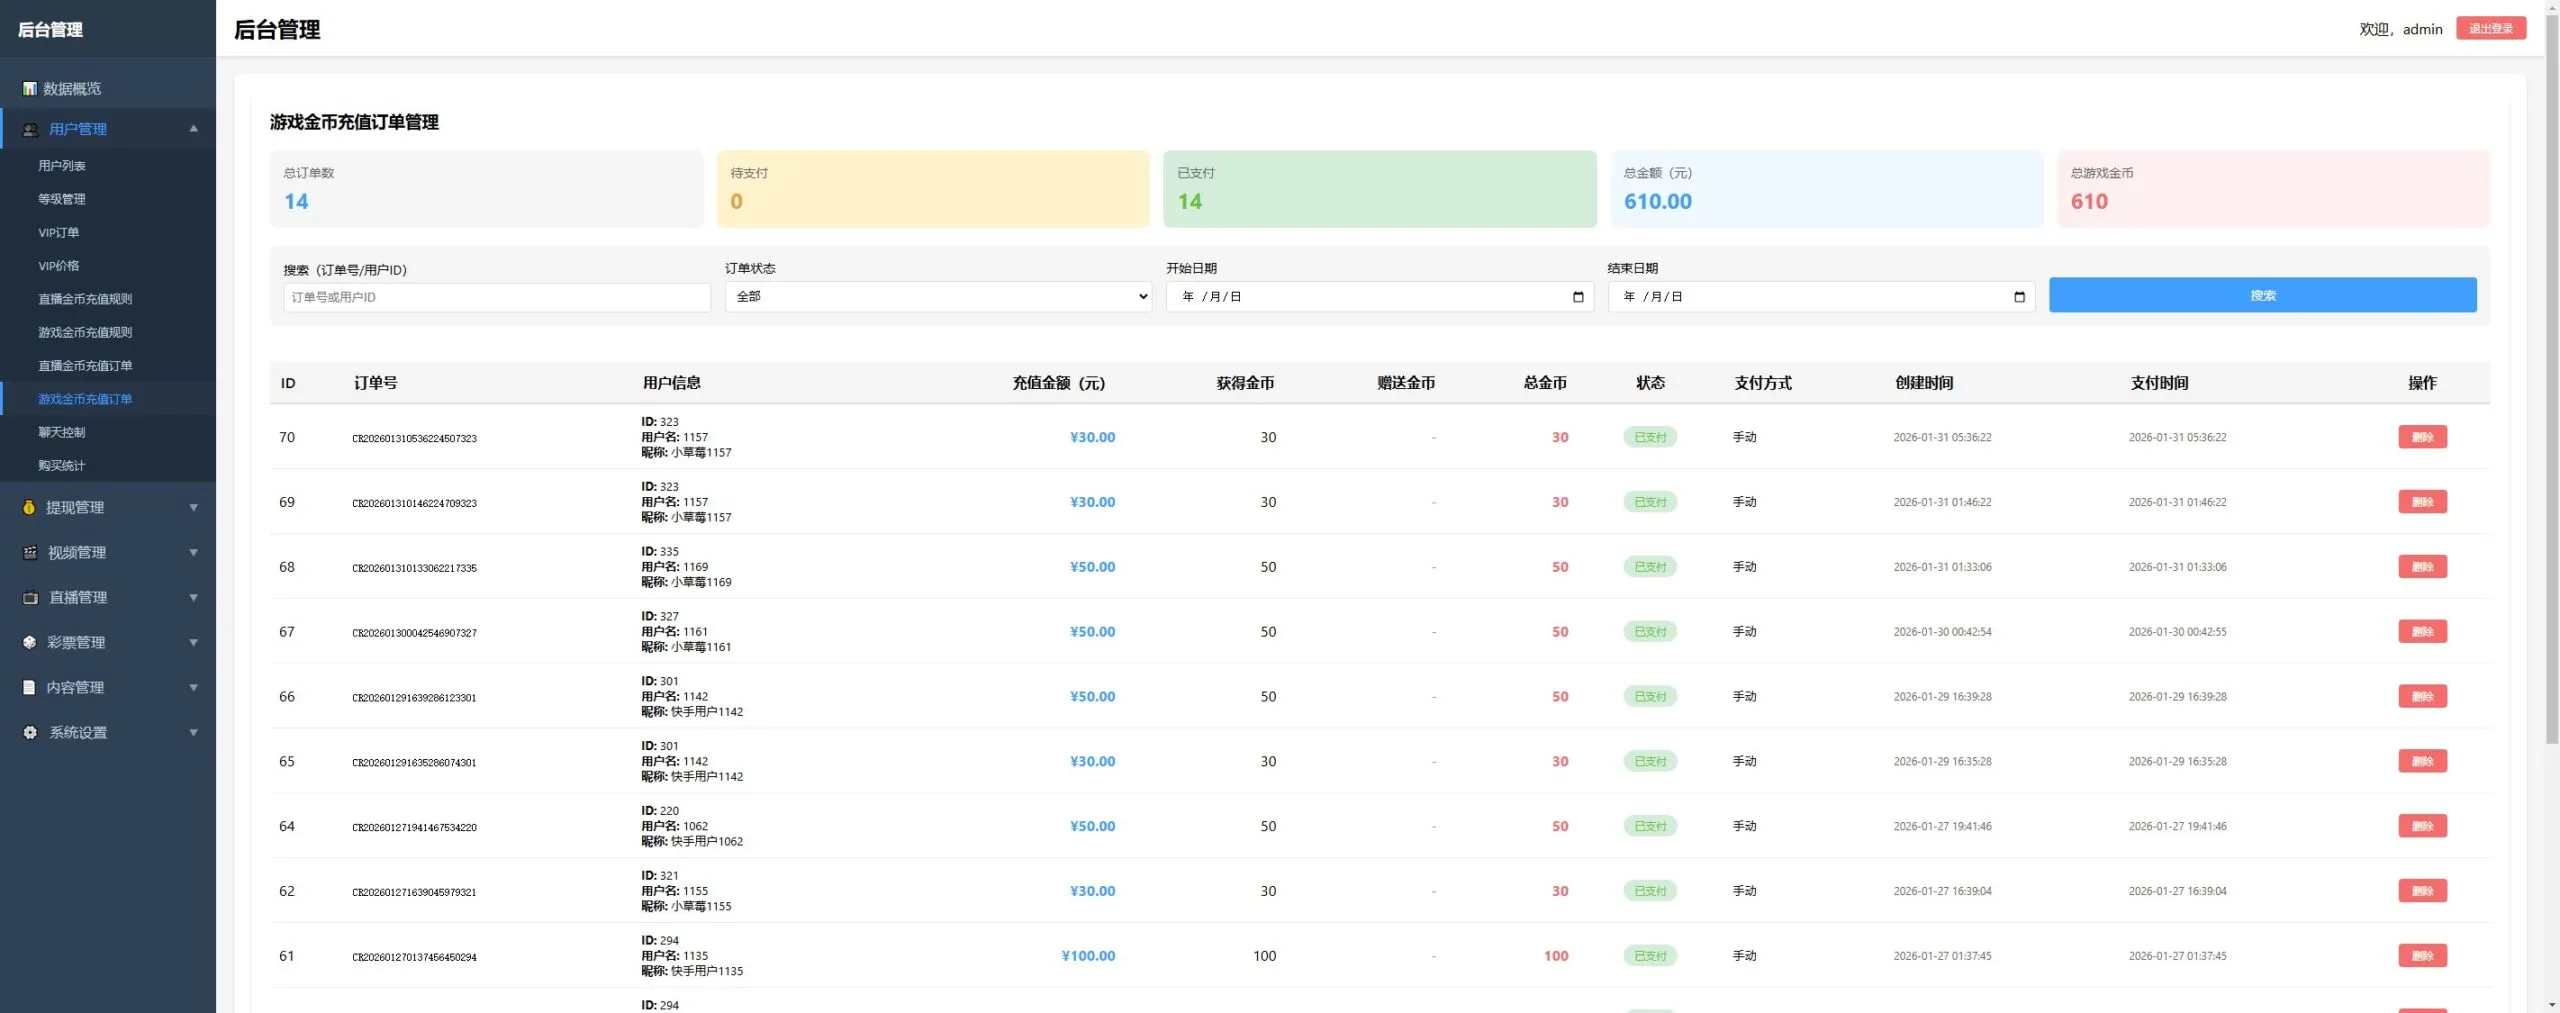Delete order ID 66
Image resolution: width=2560 pixels, height=1013 pixels.
pos(2422,696)
